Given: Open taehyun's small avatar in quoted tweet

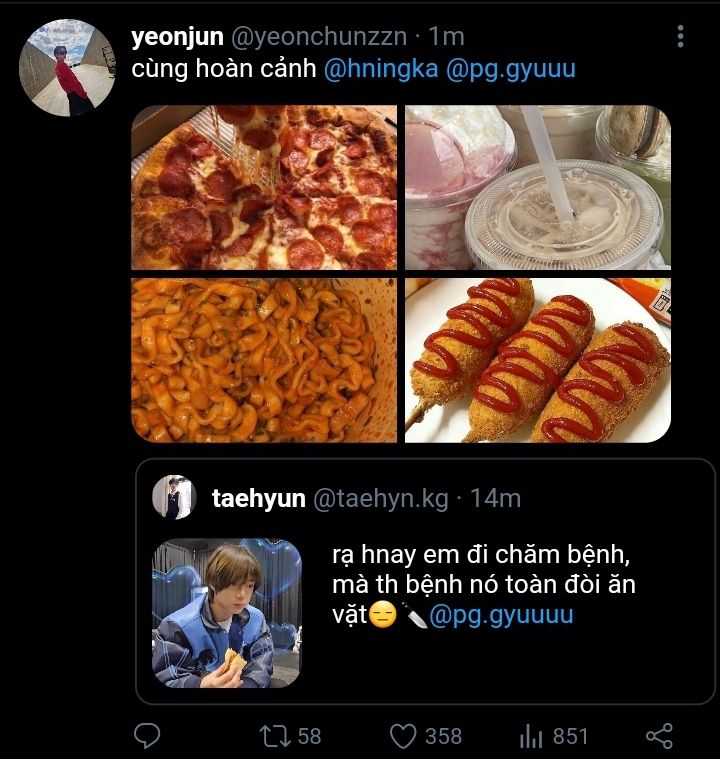Looking at the screenshot, I should (174, 497).
